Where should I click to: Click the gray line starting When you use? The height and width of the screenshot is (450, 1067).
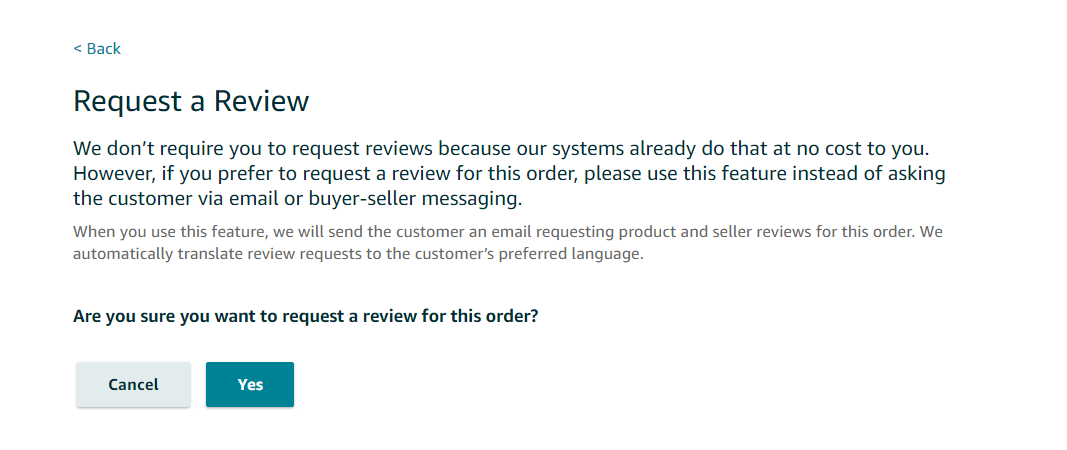[508, 231]
